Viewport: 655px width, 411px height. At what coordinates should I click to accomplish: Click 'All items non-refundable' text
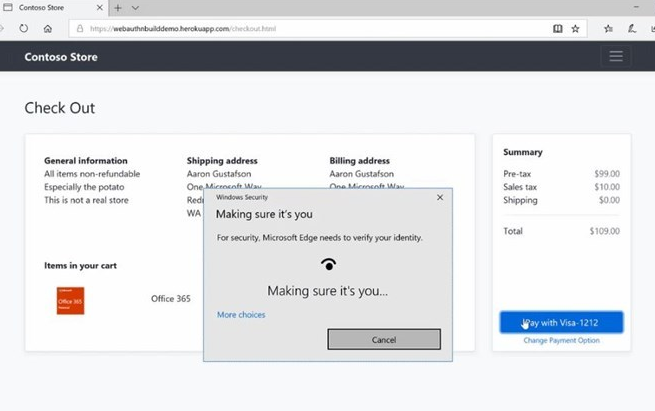click(92, 174)
